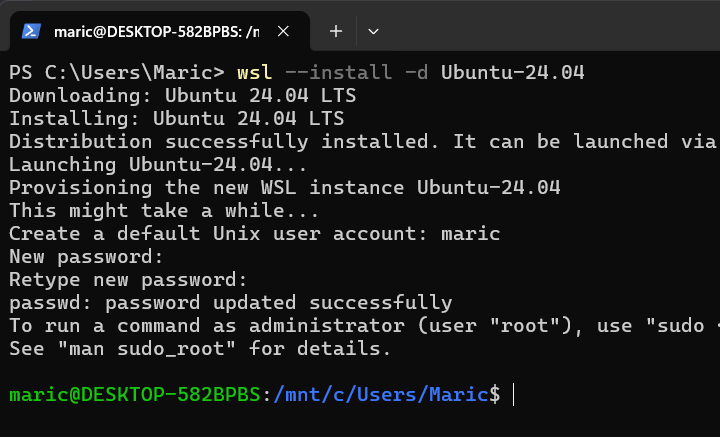The image size is (720, 437).
Task: Click at the bash prompt cursor
Action: pyautogui.click(x=513, y=395)
